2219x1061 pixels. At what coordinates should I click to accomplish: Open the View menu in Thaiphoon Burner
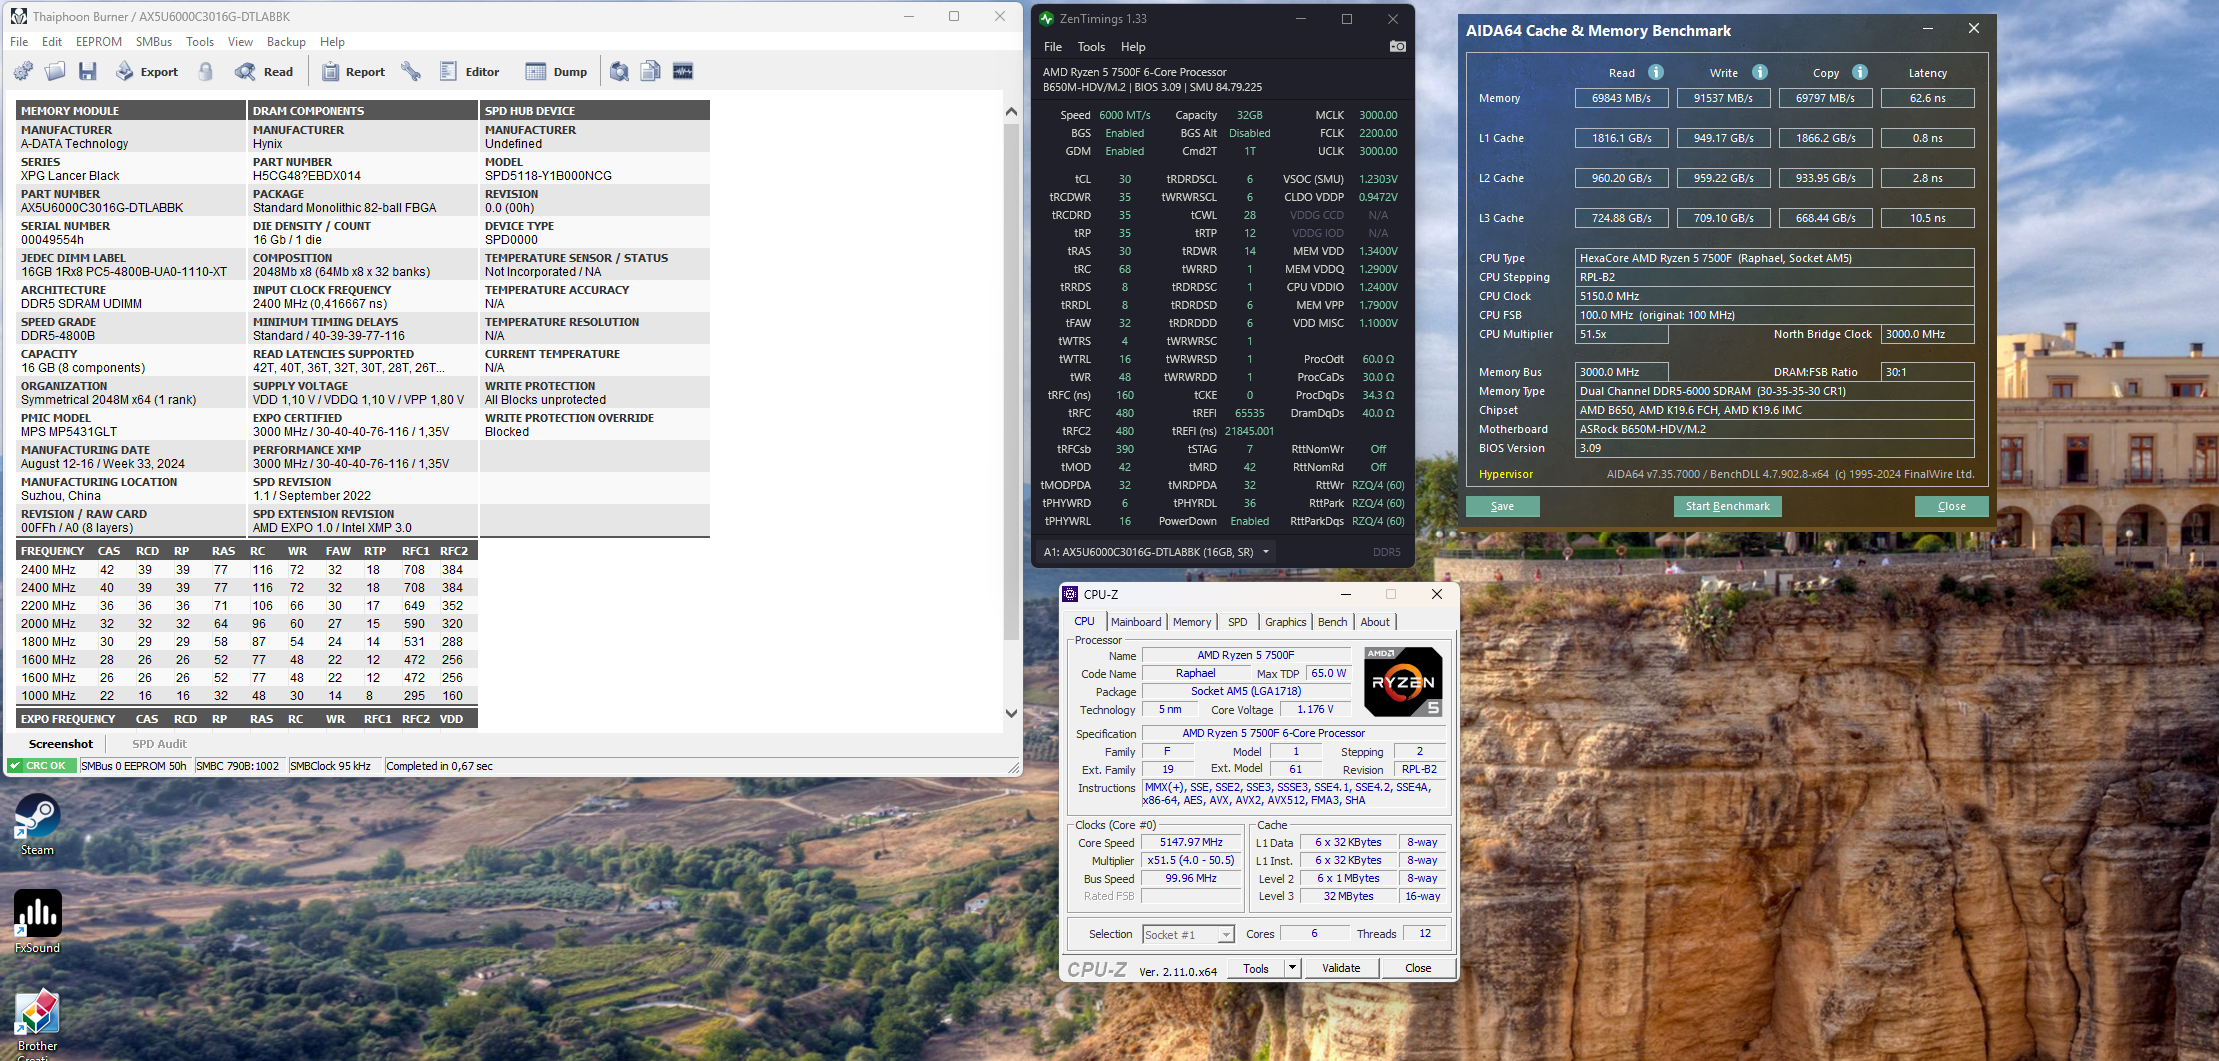click(240, 42)
